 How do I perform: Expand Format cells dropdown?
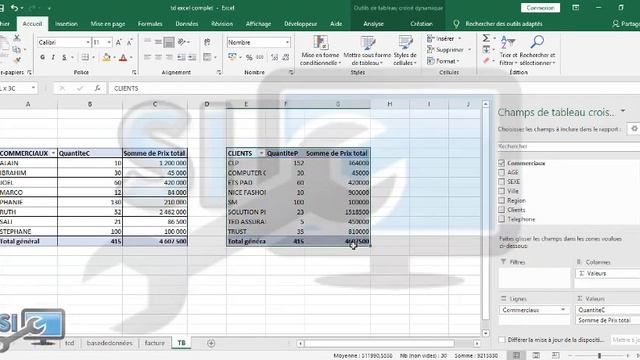point(458,61)
